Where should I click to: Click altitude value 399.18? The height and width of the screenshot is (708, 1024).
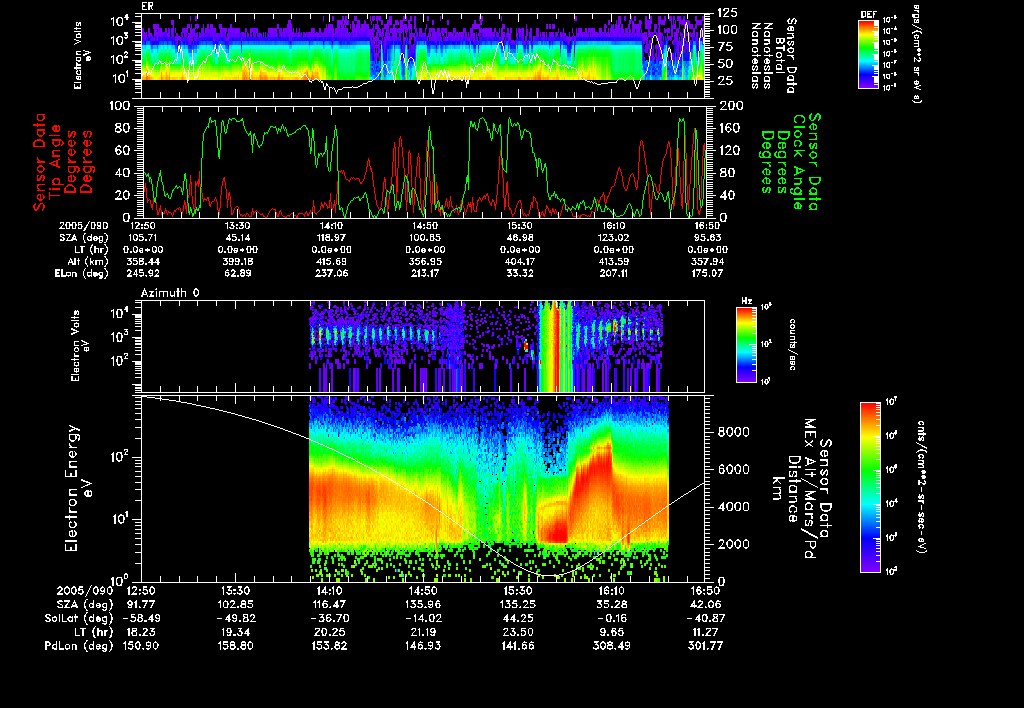238,261
